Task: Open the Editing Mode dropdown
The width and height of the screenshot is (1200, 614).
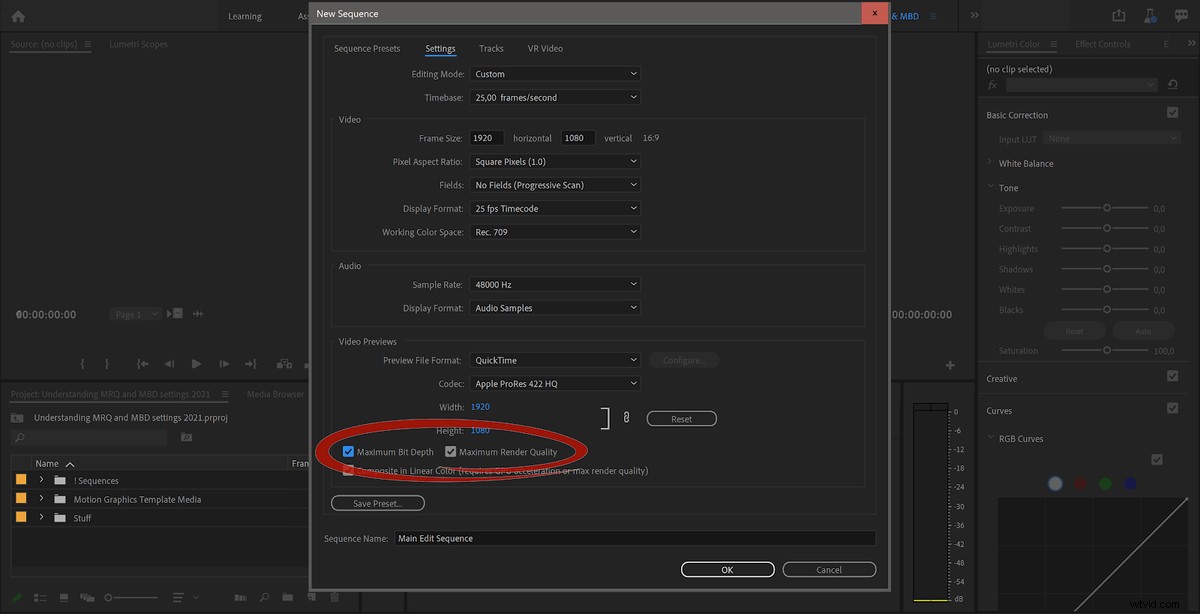Action: click(555, 73)
